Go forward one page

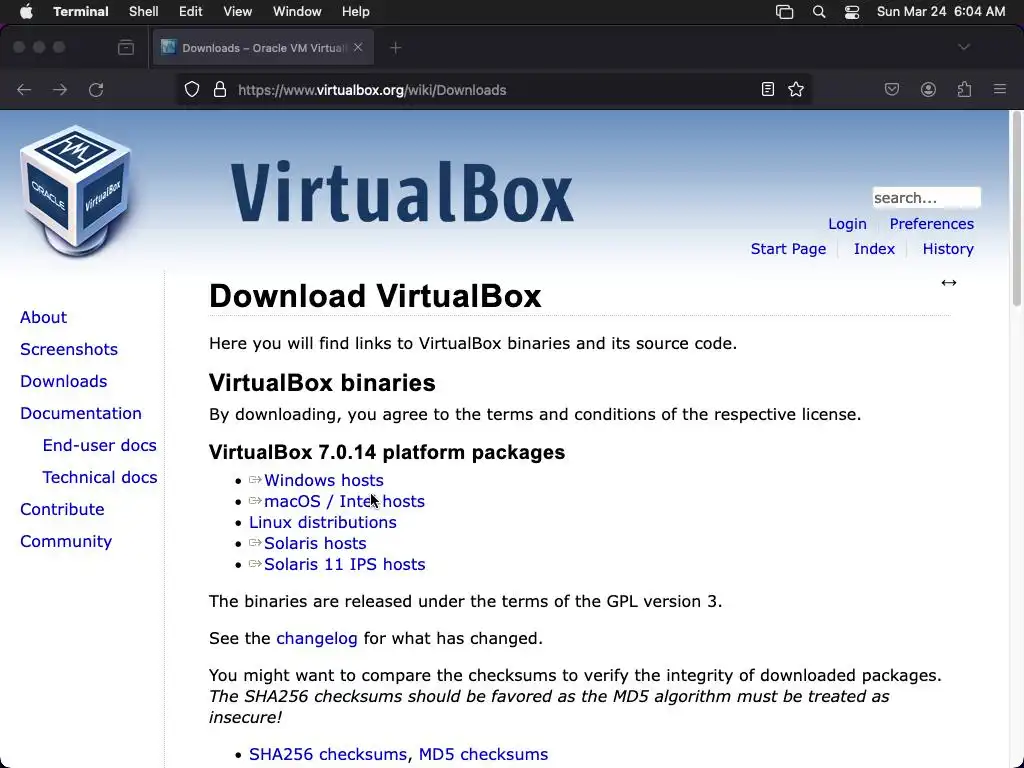[x=60, y=89]
